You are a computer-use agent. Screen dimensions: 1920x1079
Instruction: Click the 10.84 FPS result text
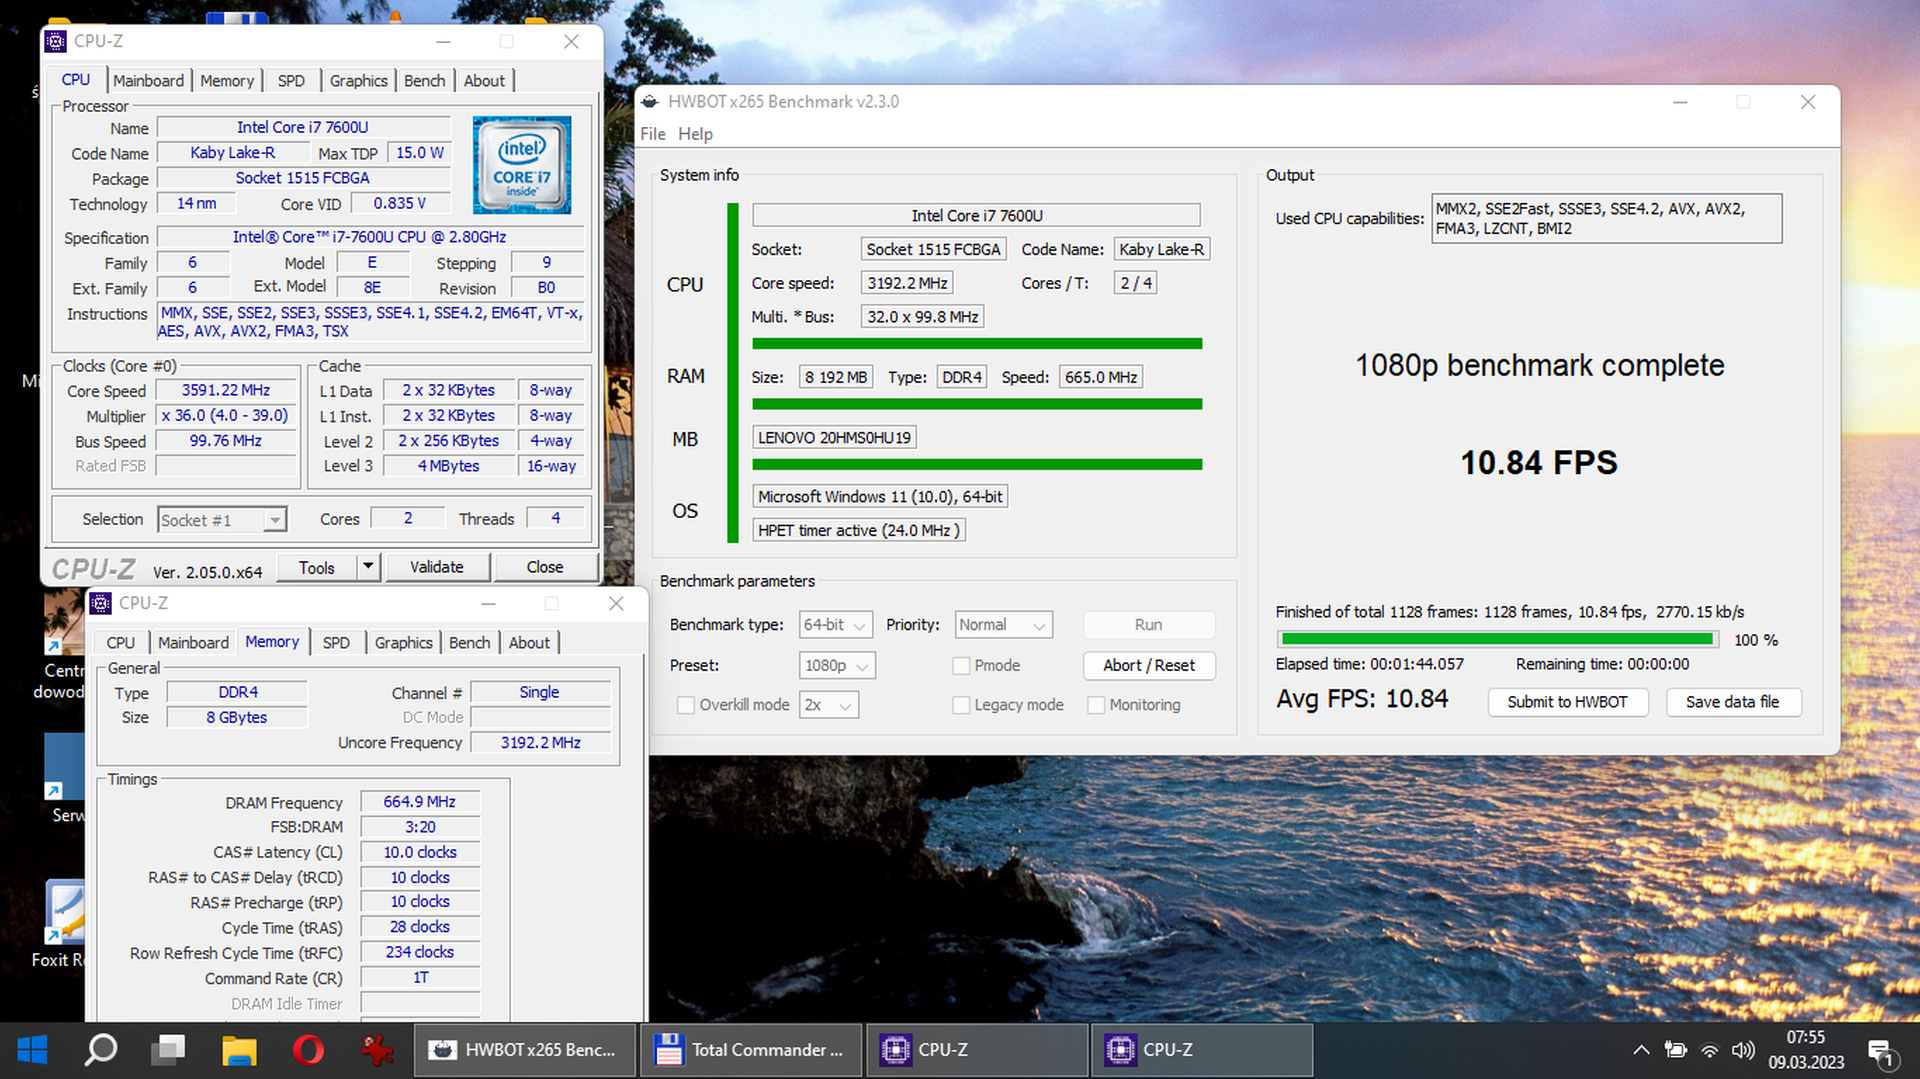click(1539, 463)
